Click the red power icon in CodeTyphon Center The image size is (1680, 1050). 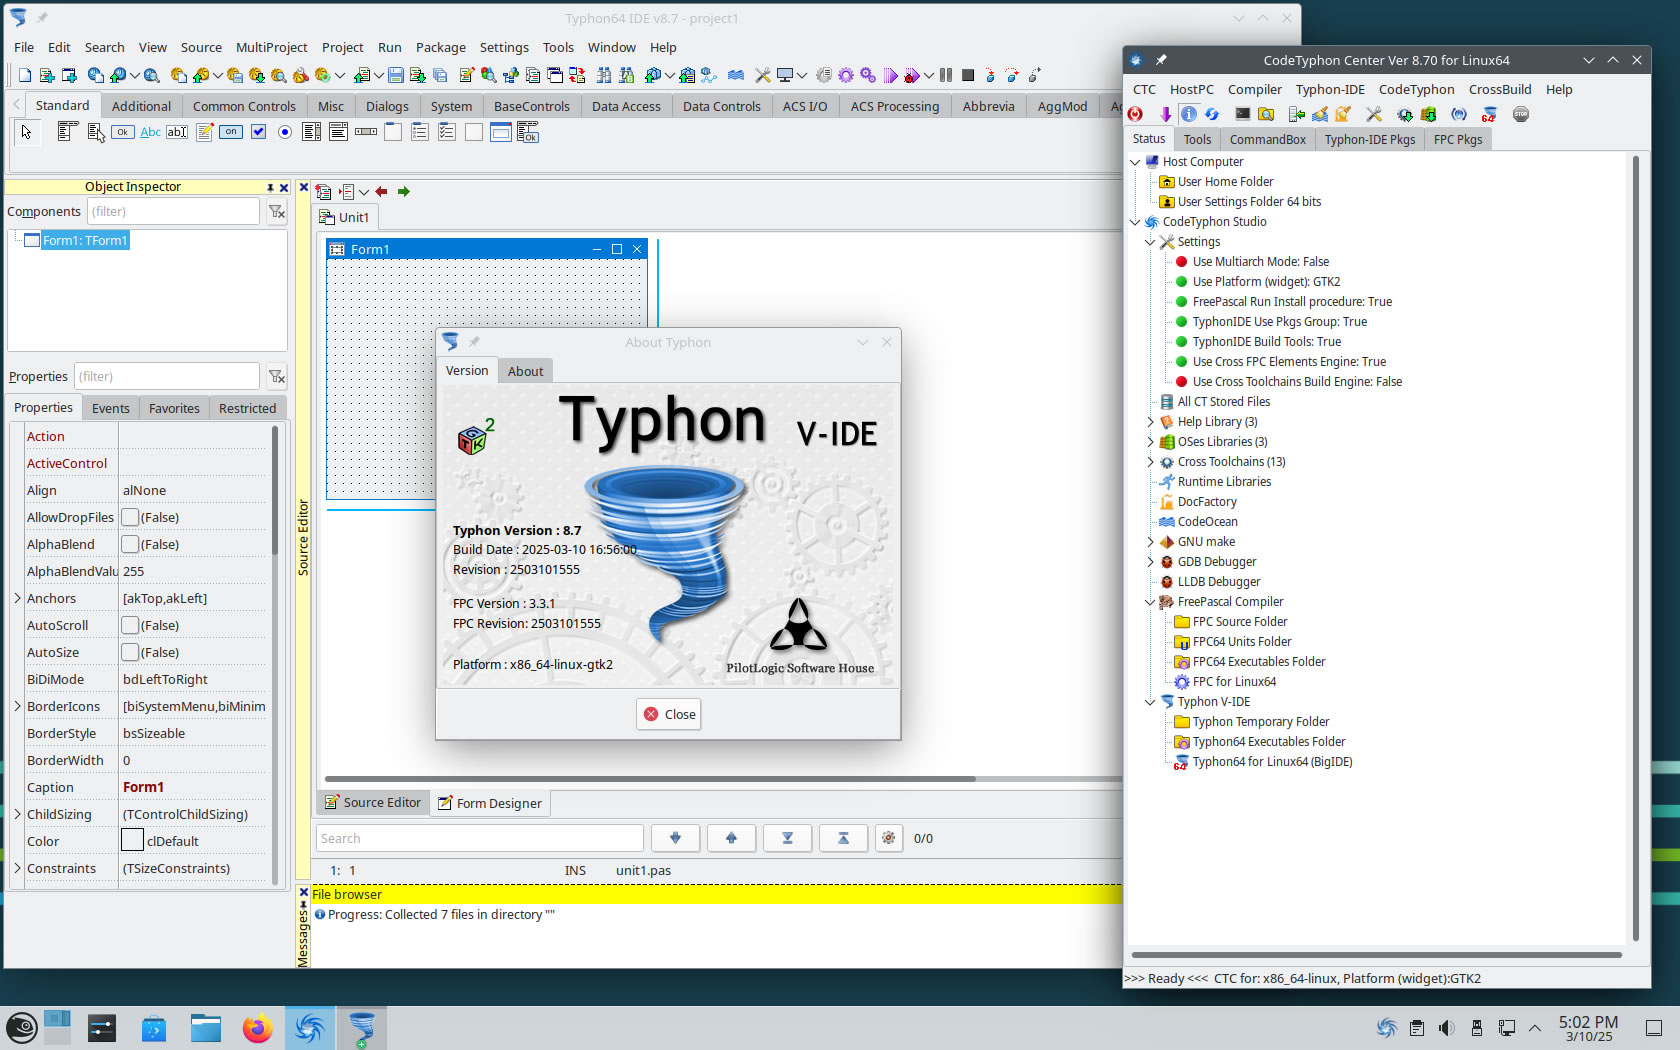(1135, 114)
